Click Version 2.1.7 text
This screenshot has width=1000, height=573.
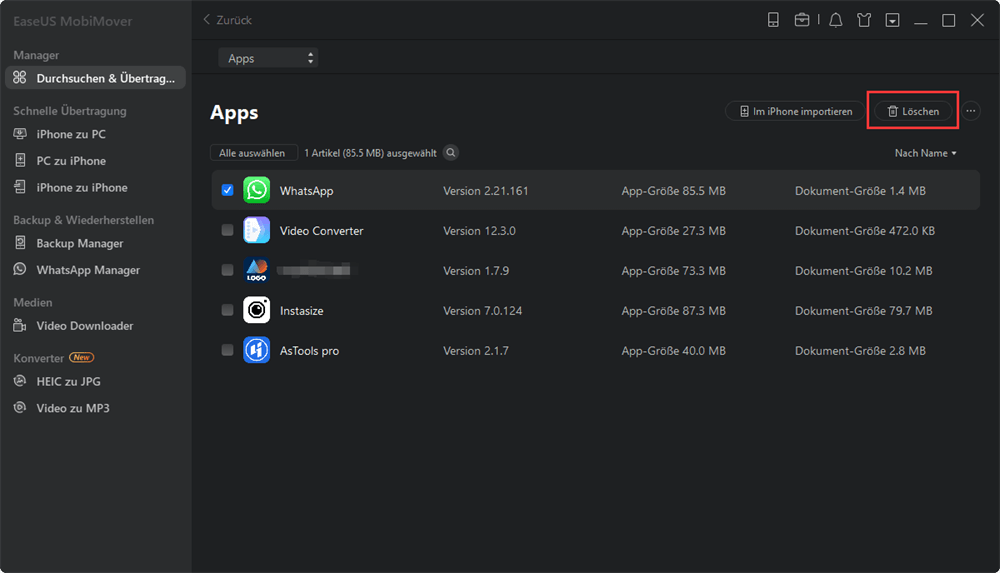click(x=476, y=351)
